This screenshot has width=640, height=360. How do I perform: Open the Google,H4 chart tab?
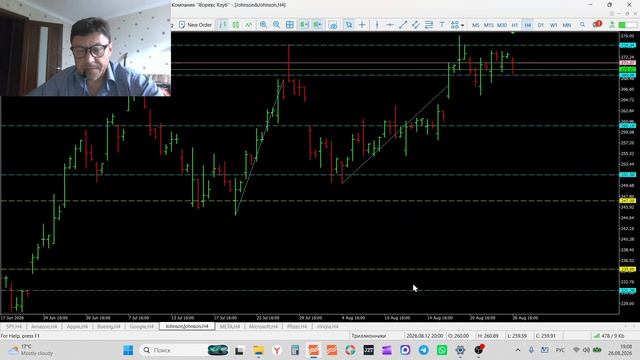click(x=142, y=327)
